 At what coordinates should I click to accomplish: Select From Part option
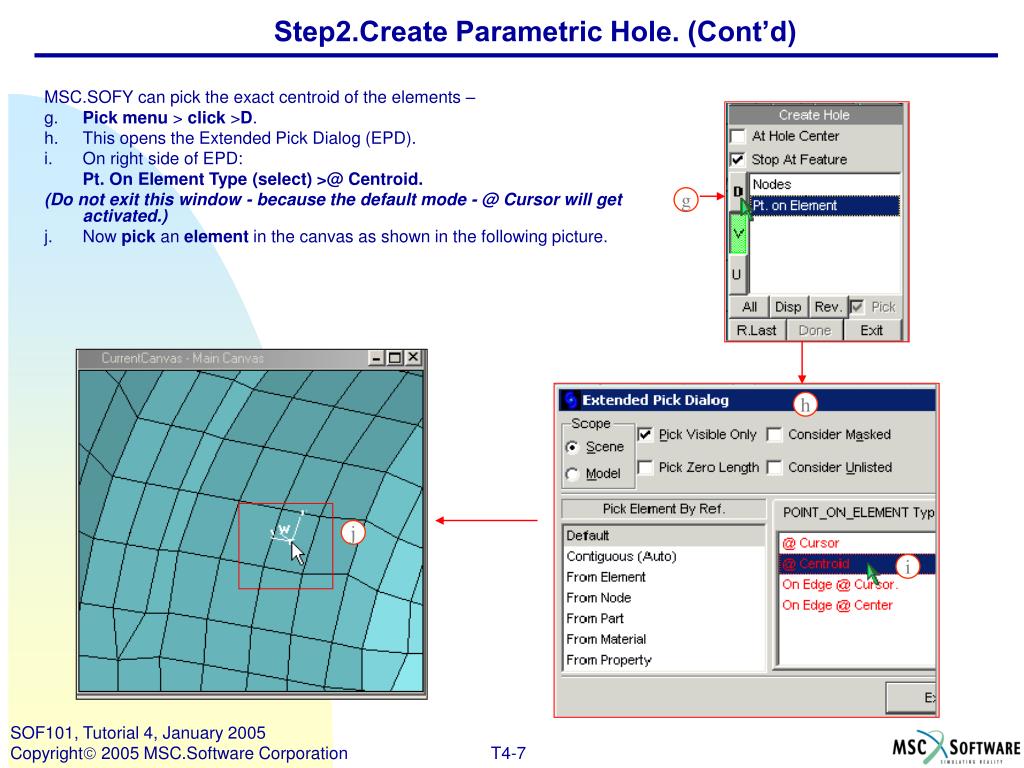click(664, 618)
